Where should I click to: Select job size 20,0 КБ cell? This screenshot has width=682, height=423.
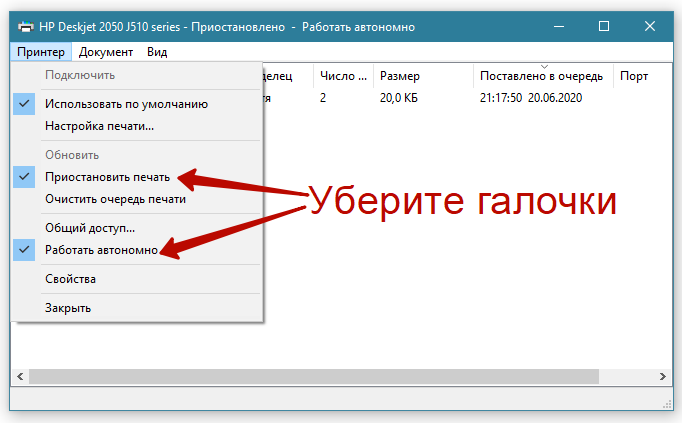(398, 98)
